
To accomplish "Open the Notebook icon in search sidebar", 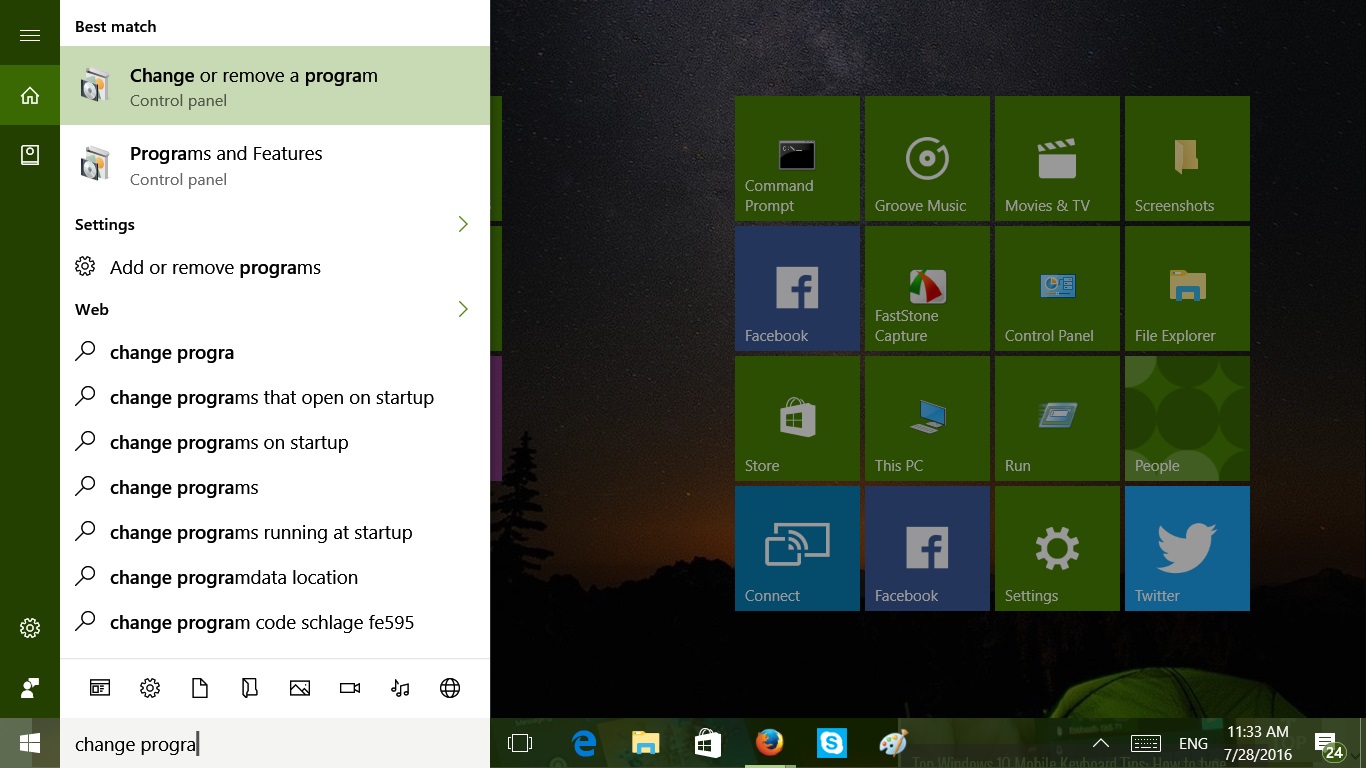I will (30, 155).
